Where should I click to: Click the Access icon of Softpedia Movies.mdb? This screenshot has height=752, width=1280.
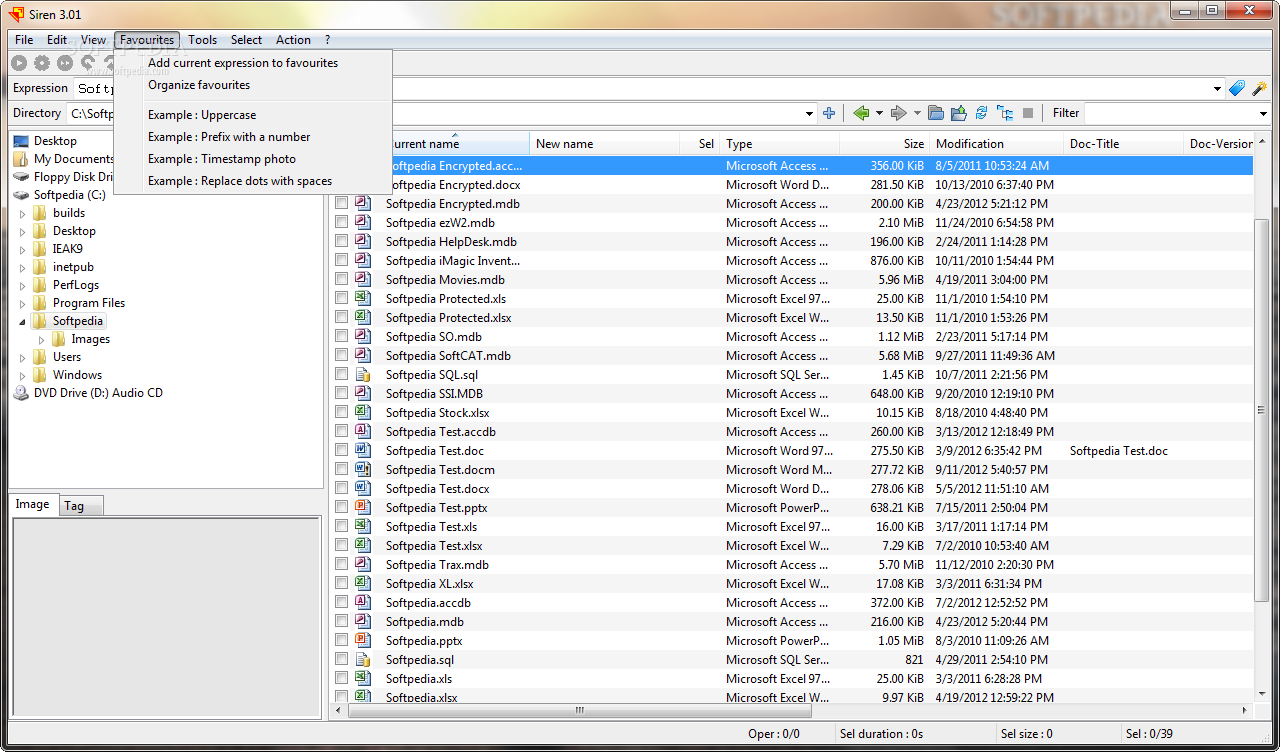pyautogui.click(x=364, y=279)
